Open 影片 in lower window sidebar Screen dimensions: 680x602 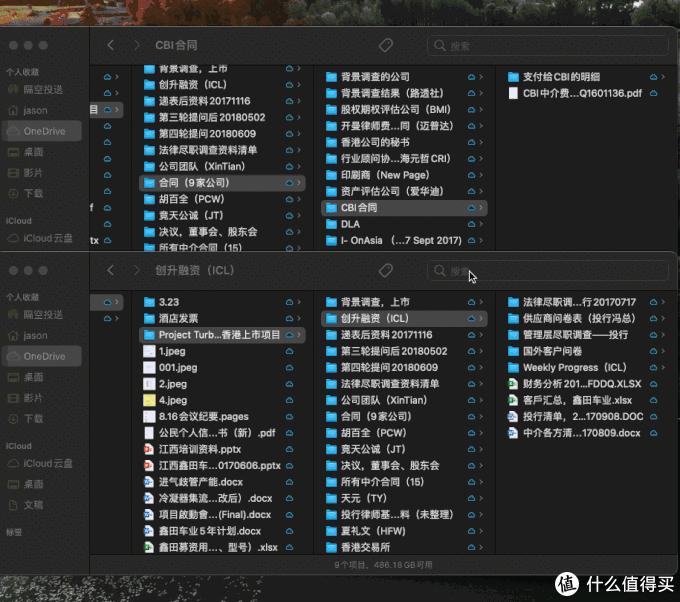(26, 398)
